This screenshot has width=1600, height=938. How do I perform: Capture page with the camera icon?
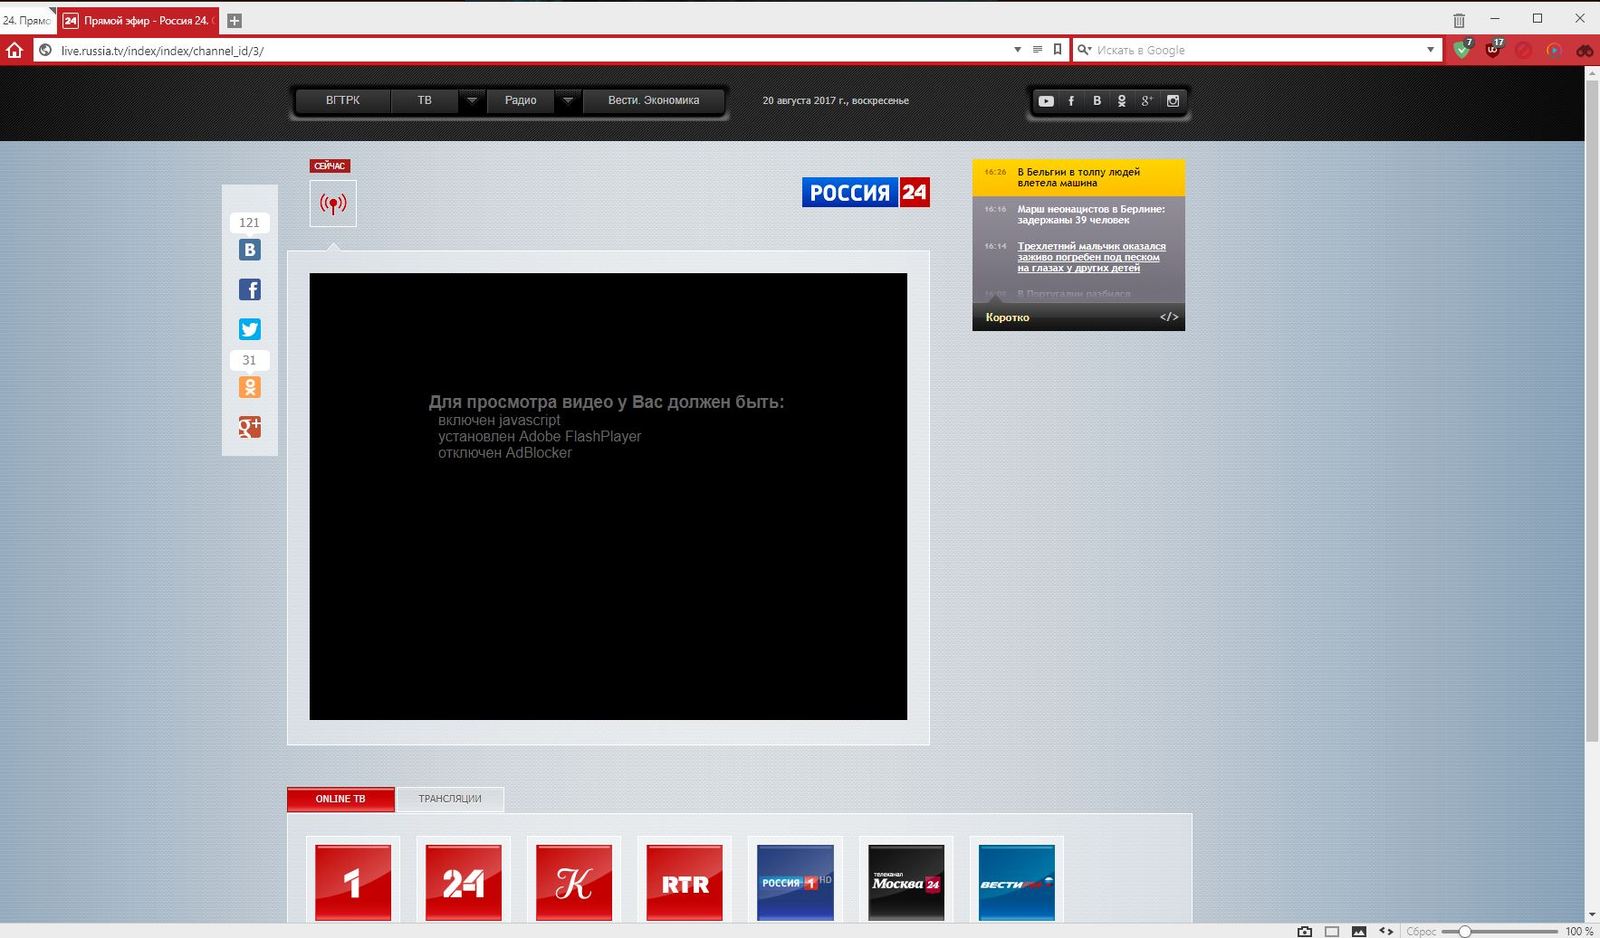[x=1304, y=931]
